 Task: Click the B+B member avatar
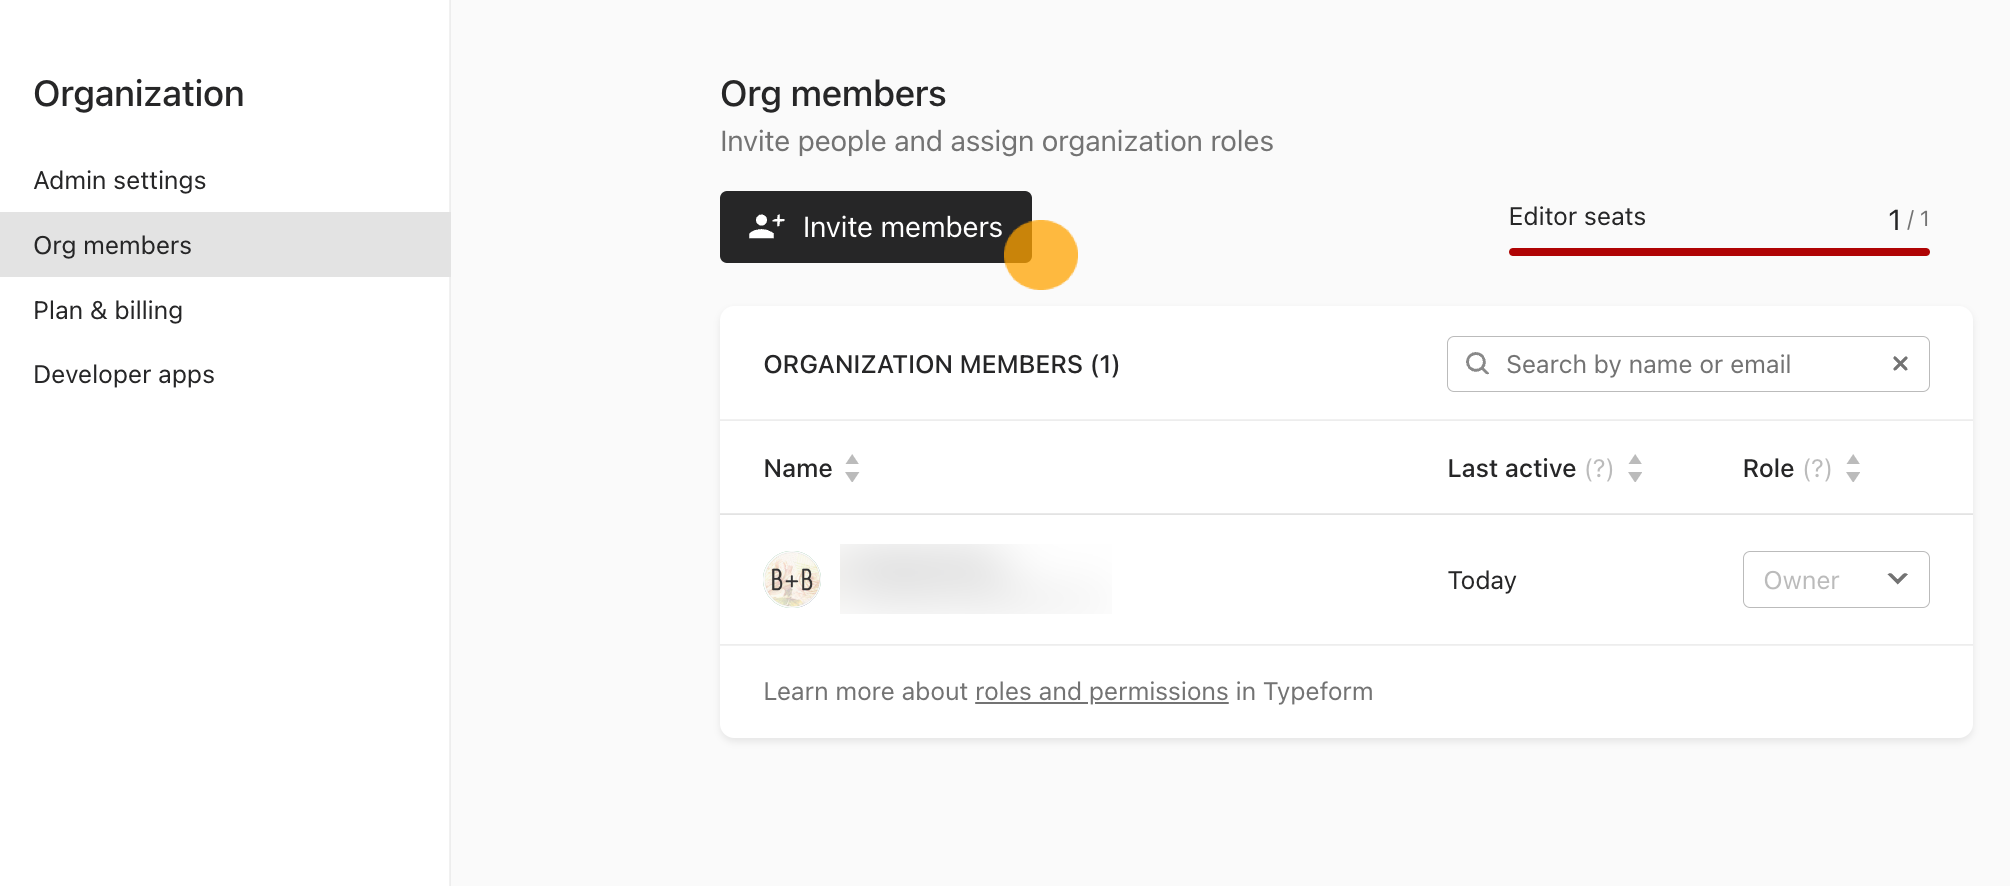792,580
